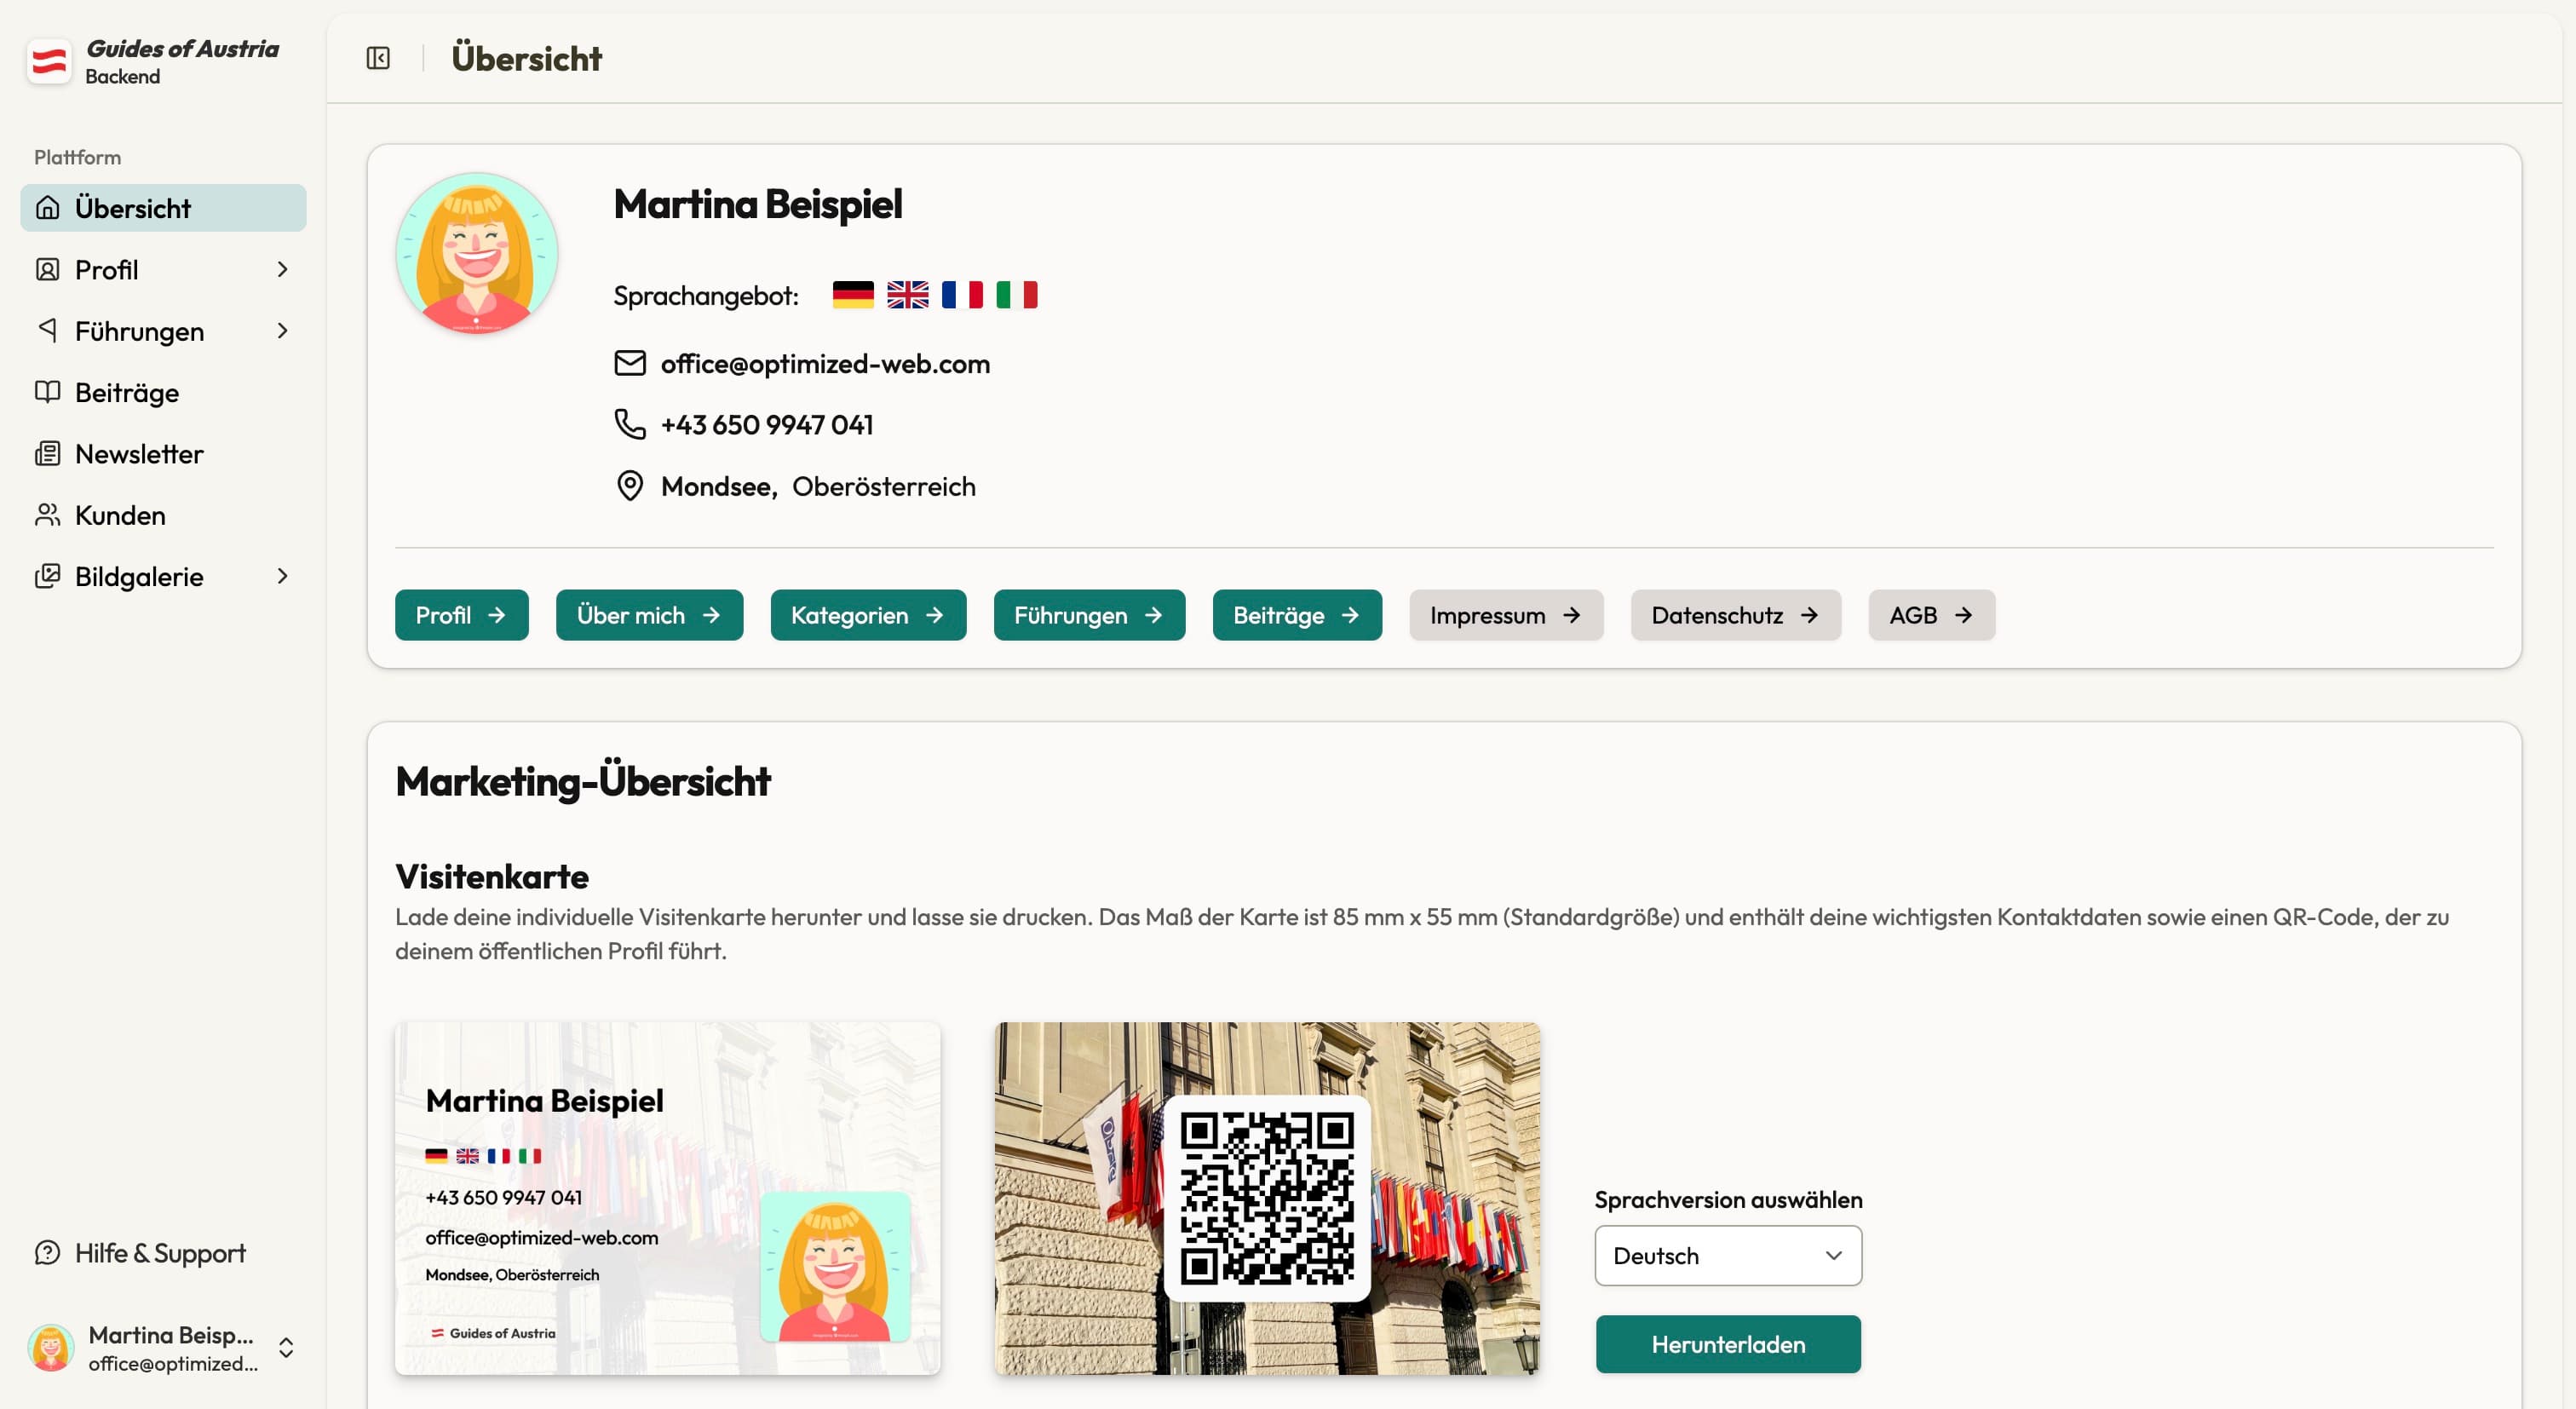Click the newspaper icon beside Newsletter

pyautogui.click(x=47, y=453)
